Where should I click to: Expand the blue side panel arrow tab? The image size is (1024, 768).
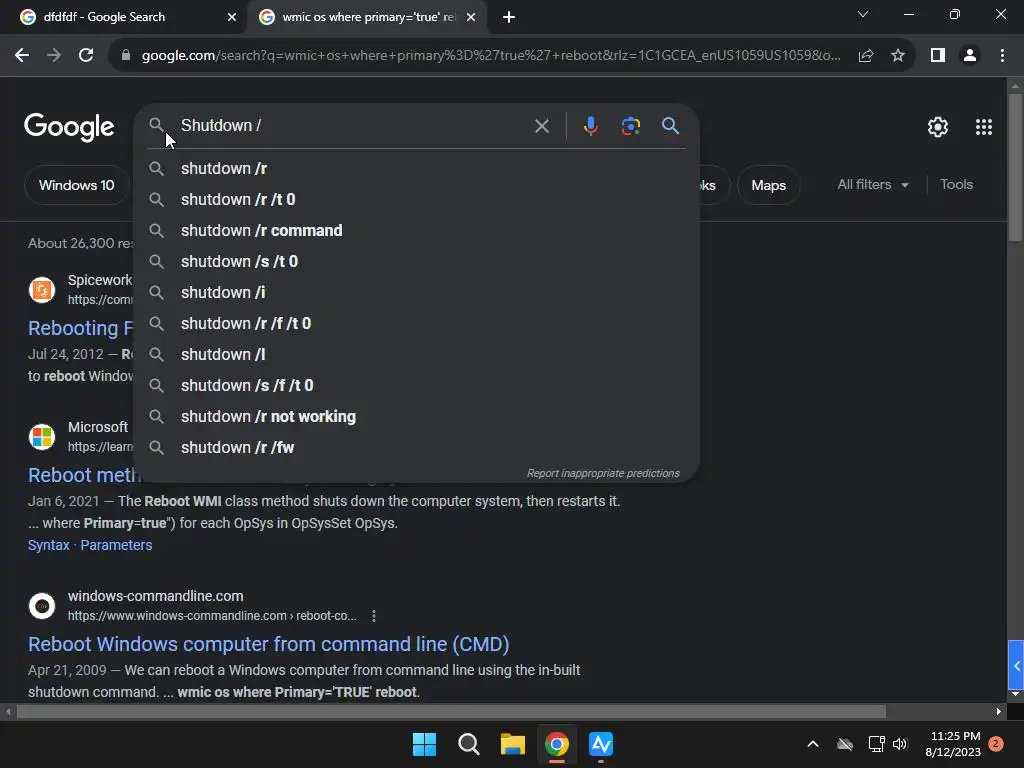[1016, 665]
